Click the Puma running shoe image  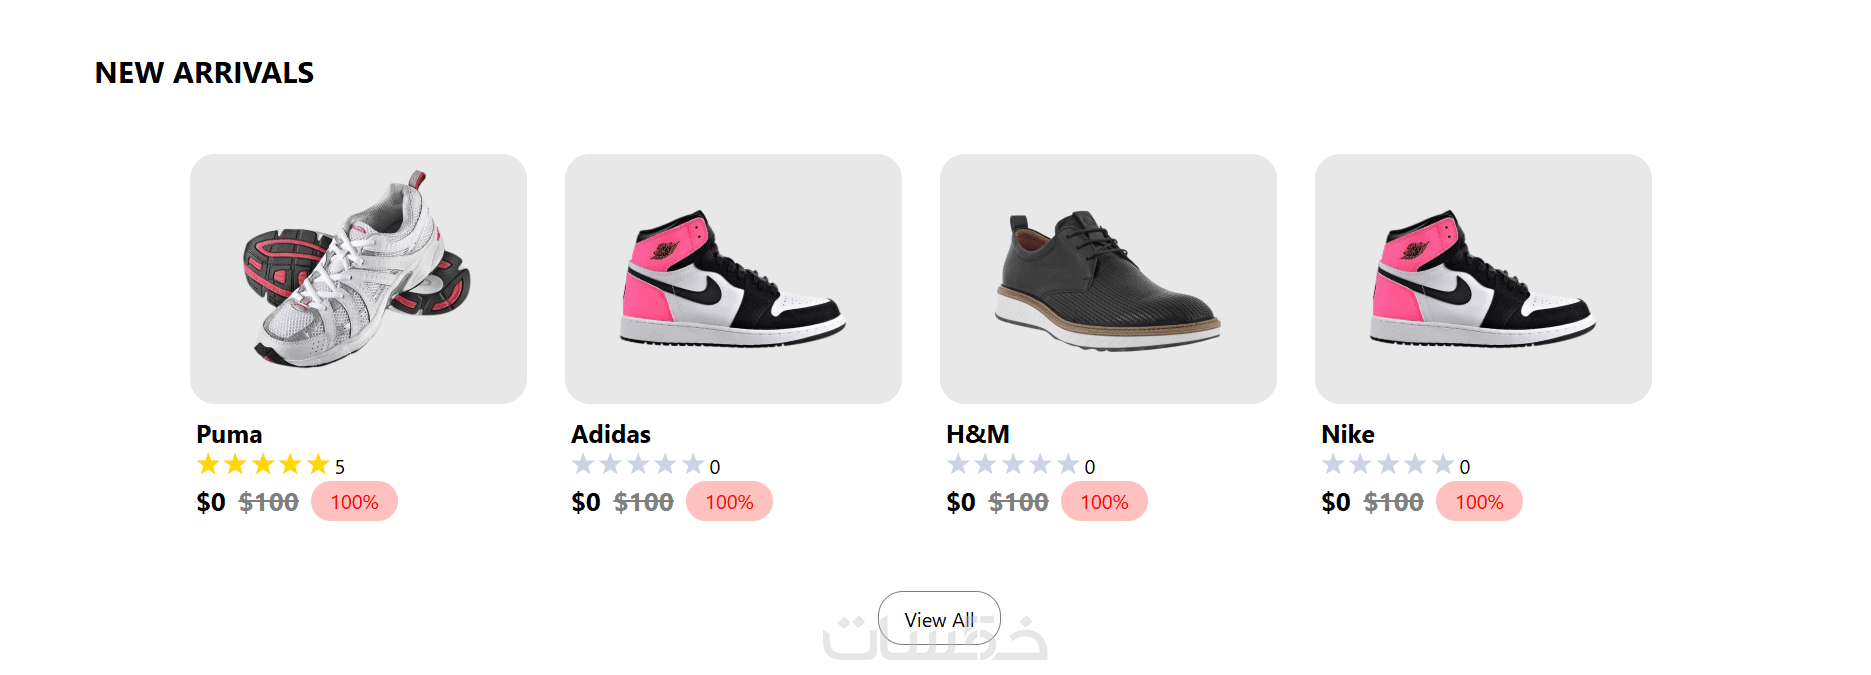[x=358, y=278]
